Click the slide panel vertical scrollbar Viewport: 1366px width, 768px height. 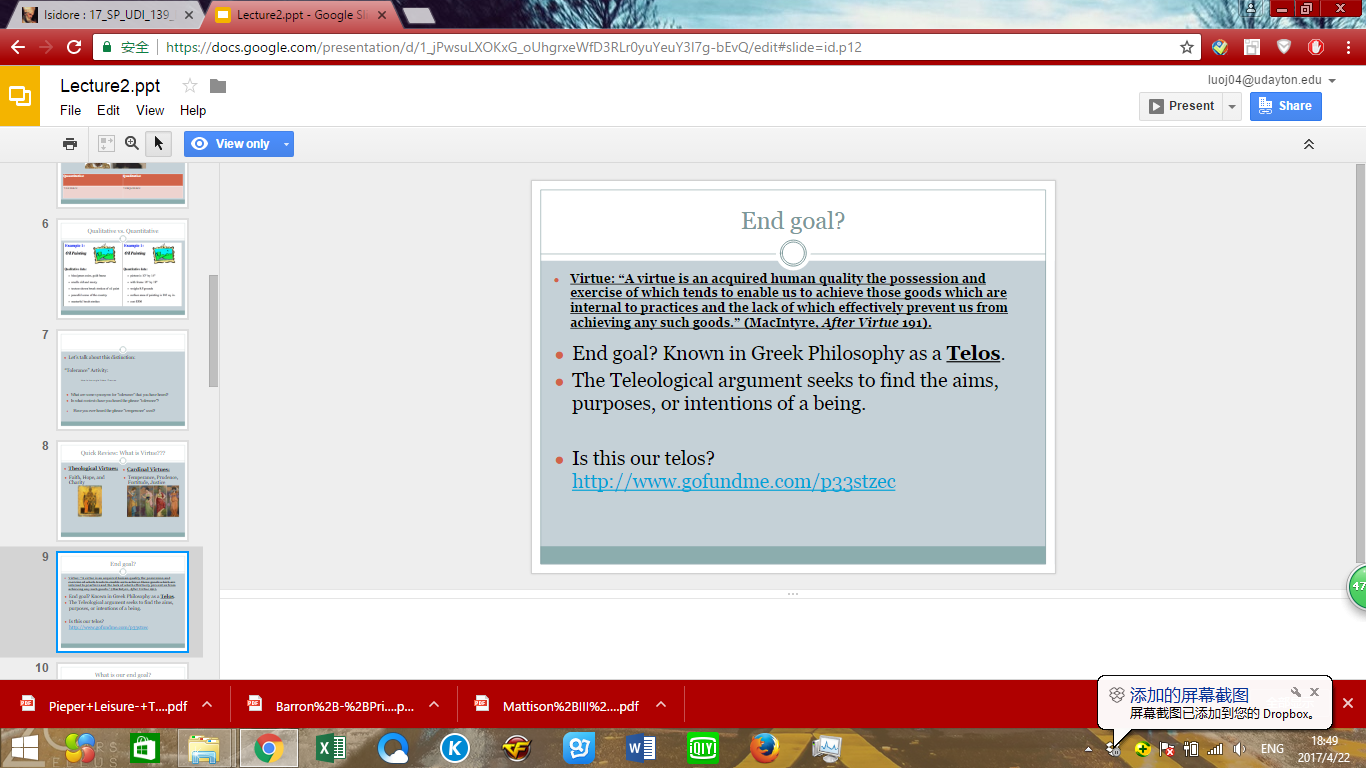tap(212, 330)
